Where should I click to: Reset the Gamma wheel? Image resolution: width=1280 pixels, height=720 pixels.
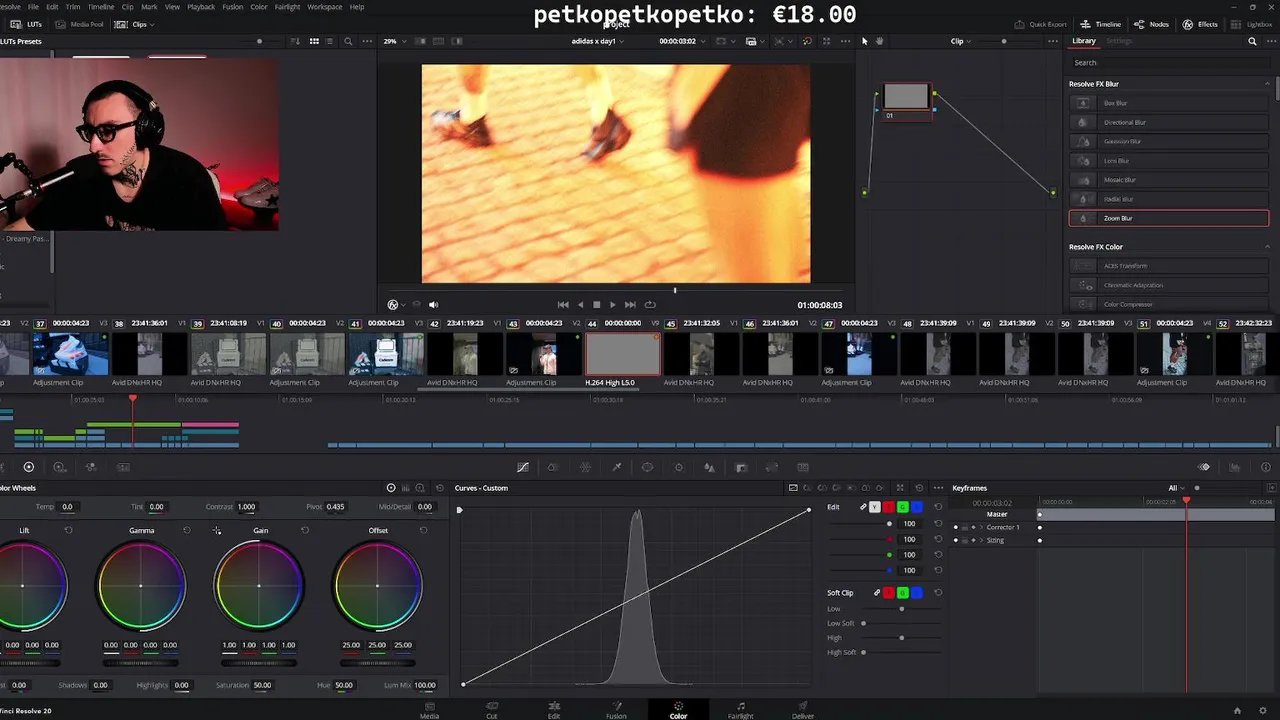pos(186,530)
